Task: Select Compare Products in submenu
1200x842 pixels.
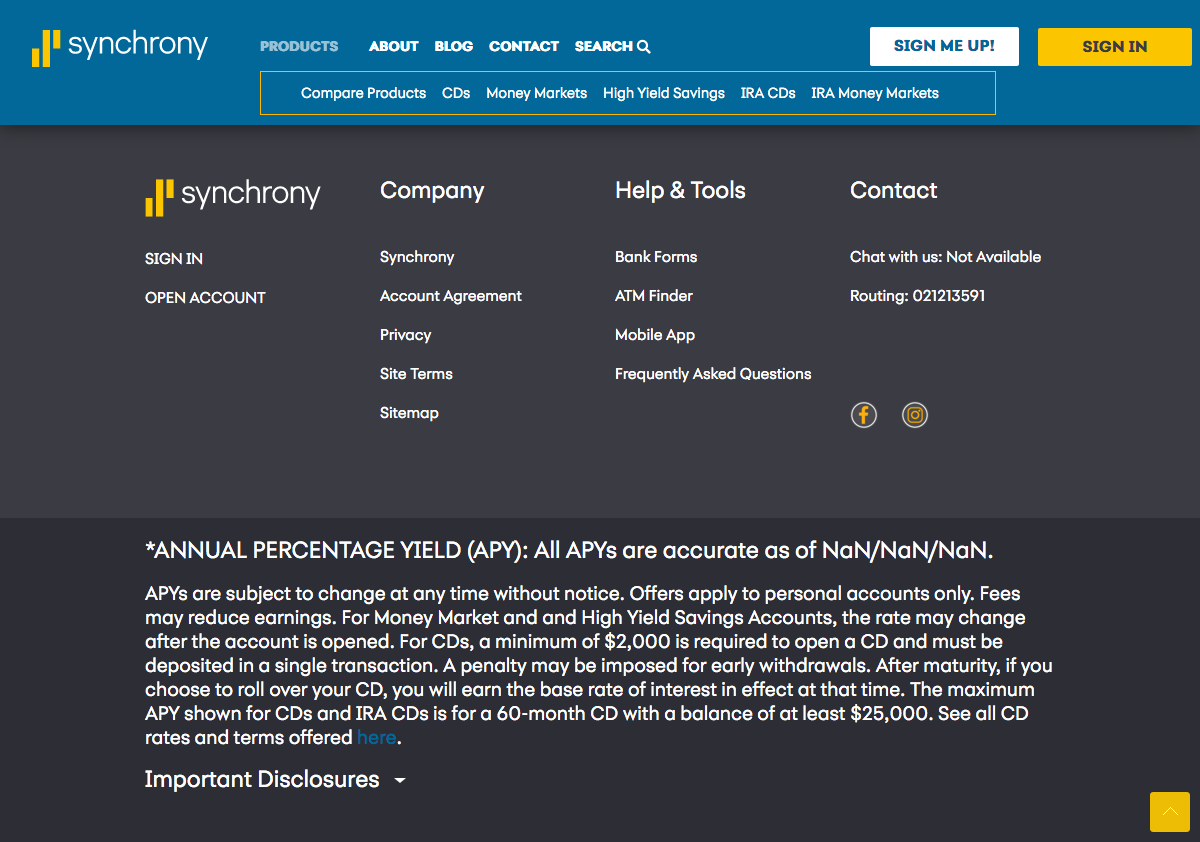Action: (x=364, y=93)
